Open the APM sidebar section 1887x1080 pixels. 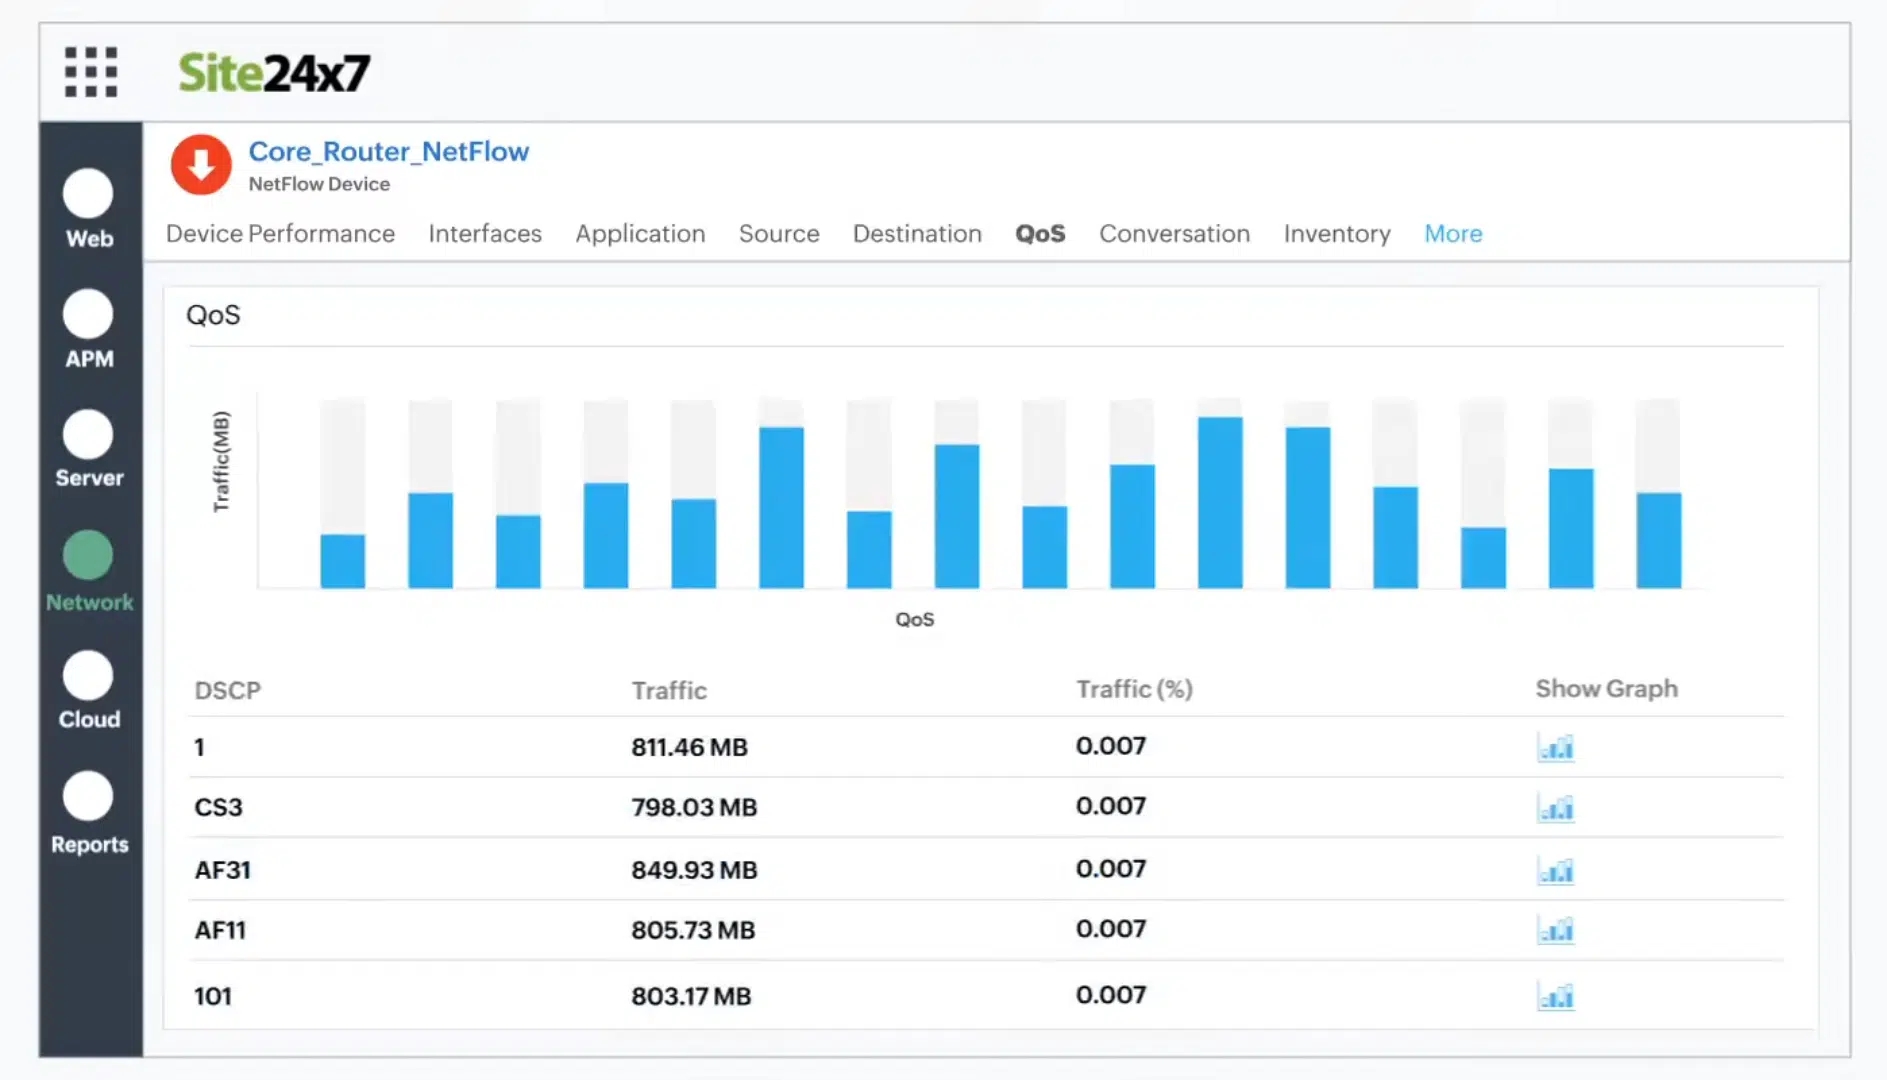(88, 315)
